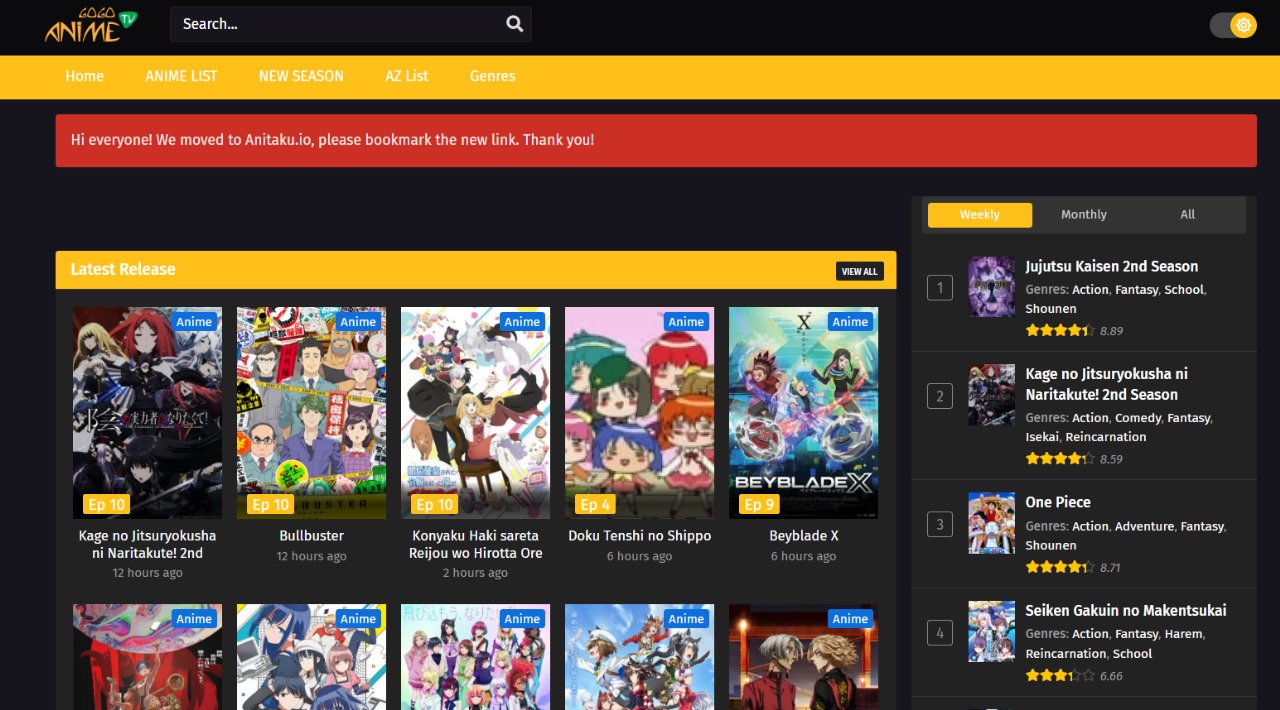
Task: Switch to the Monthly ranking tab
Action: [x=1083, y=214]
